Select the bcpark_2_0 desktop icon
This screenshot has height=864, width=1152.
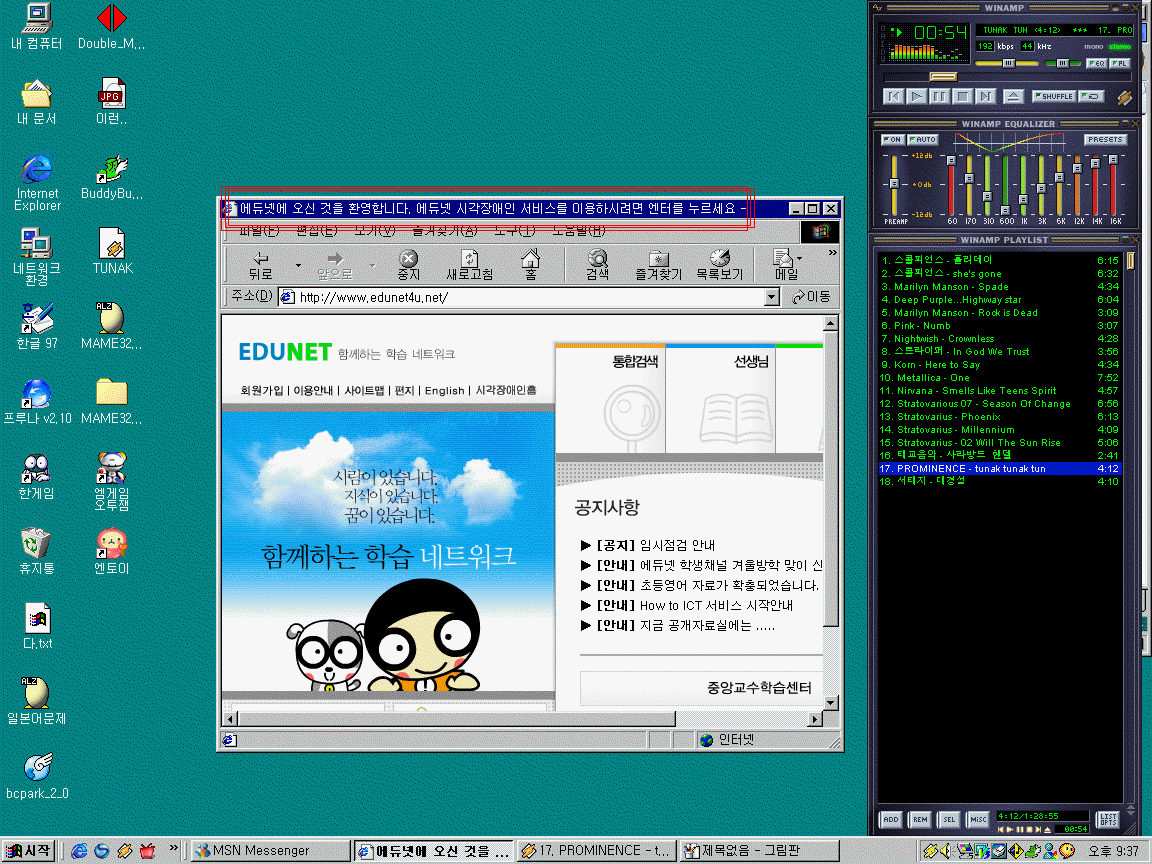click(x=37, y=777)
